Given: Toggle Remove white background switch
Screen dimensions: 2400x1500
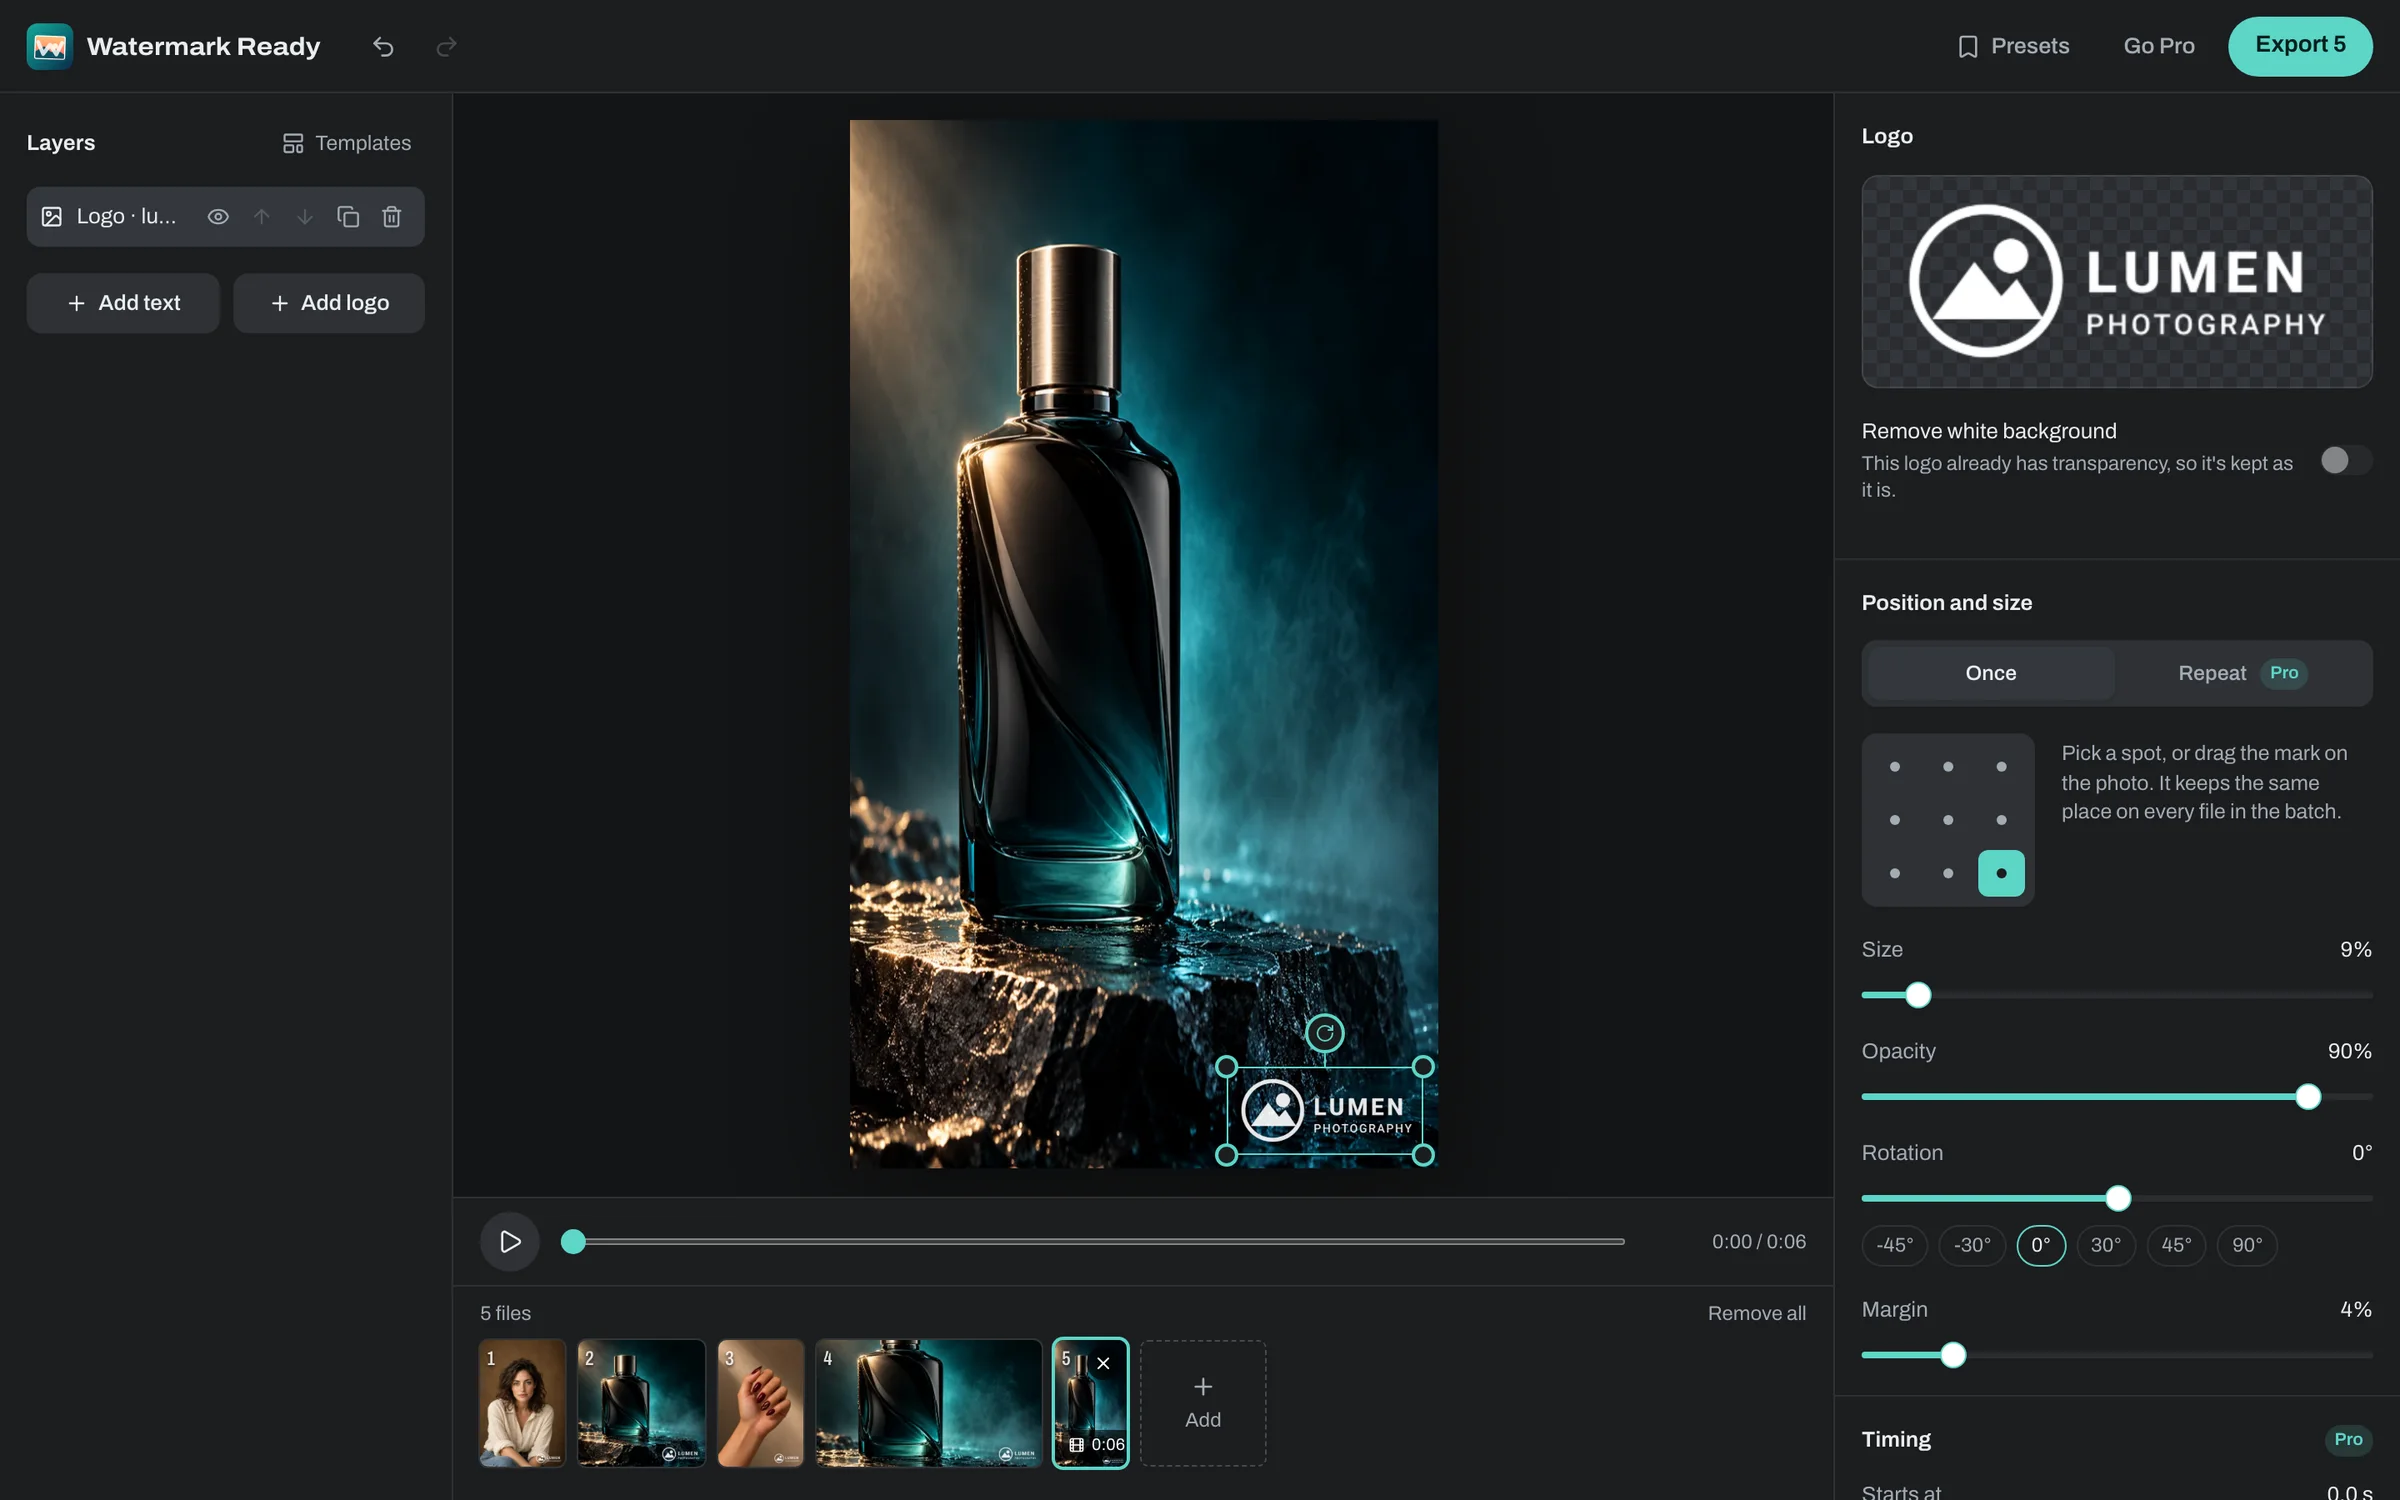Looking at the screenshot, I should [x=2345, y=460].
